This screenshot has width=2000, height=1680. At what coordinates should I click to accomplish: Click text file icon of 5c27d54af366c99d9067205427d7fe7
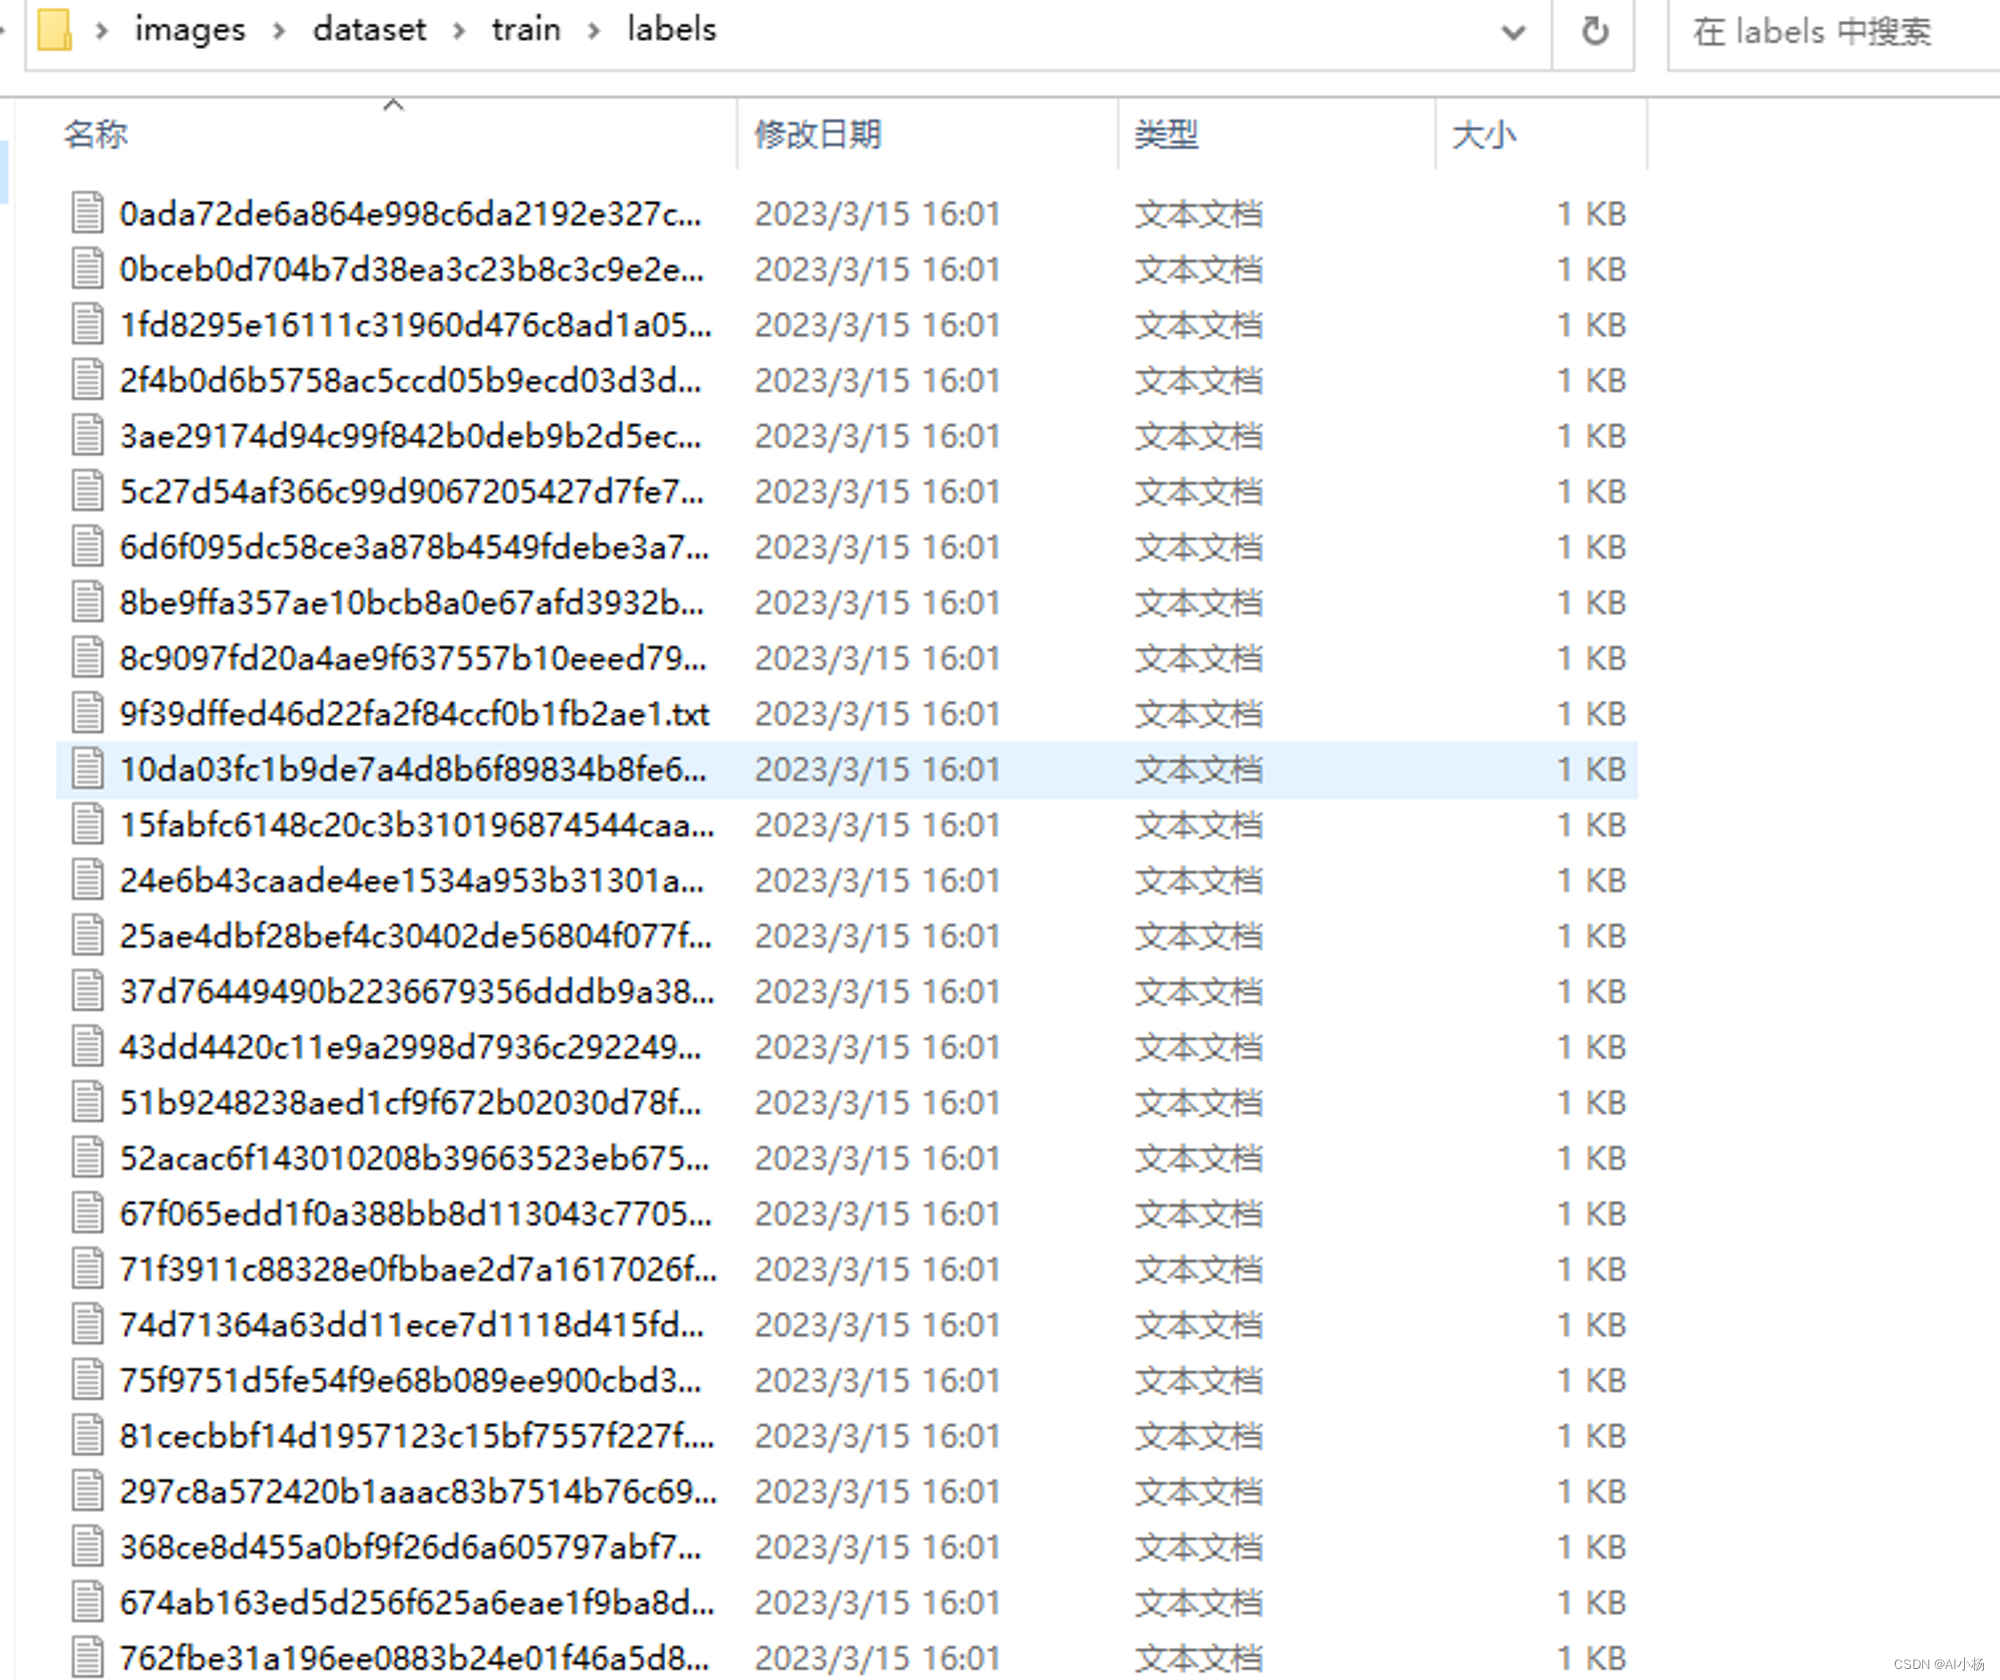tap(88, 491)
